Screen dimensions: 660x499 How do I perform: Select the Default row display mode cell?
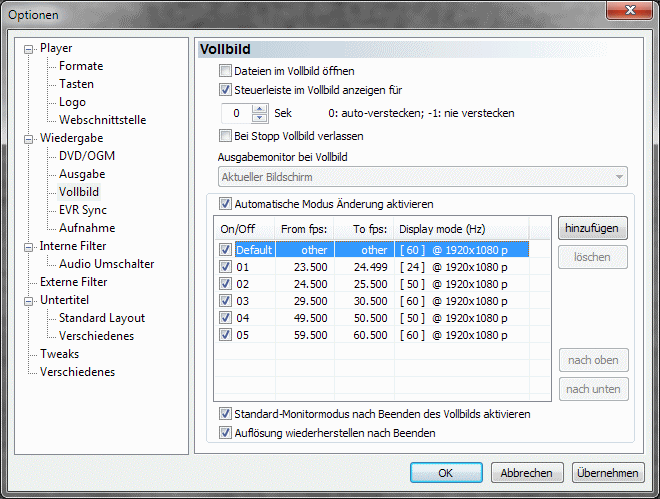tap(461, 250)
